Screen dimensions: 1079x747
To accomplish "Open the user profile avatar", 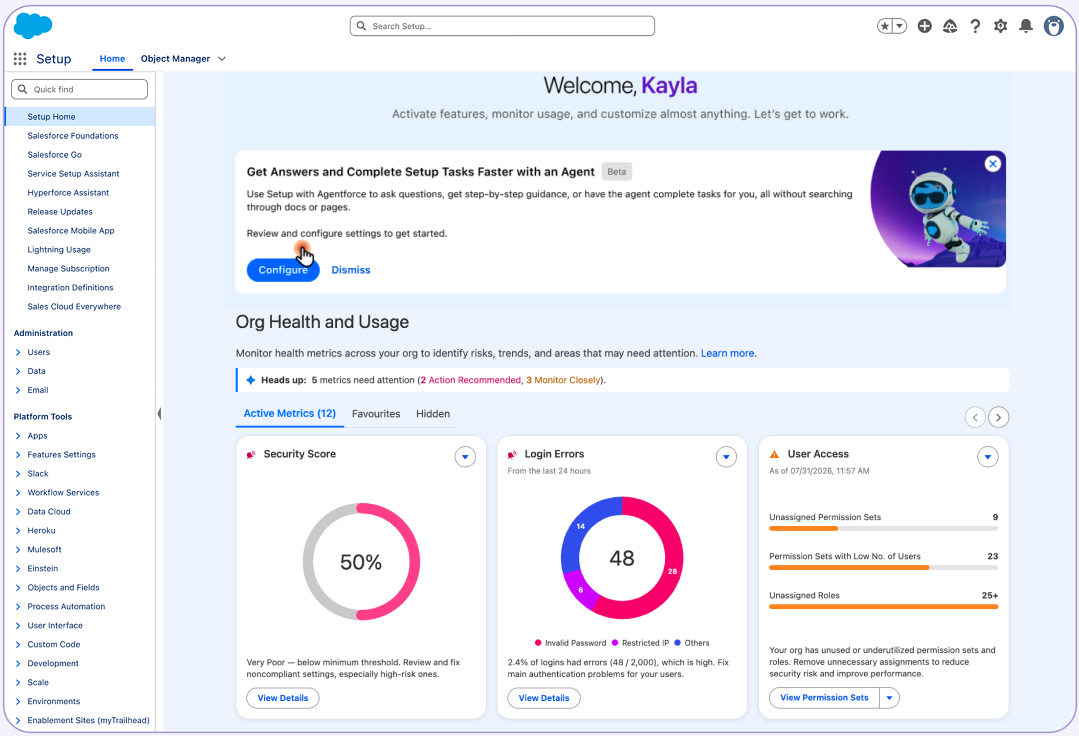I will tap(1054, 26).
